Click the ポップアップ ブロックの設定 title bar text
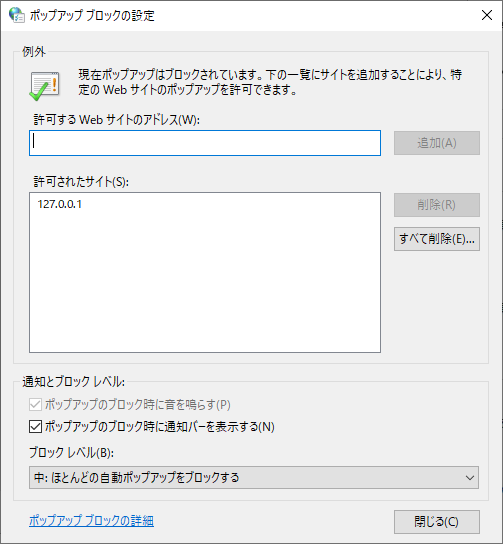503x544 pixels. [x=92, y=15]
